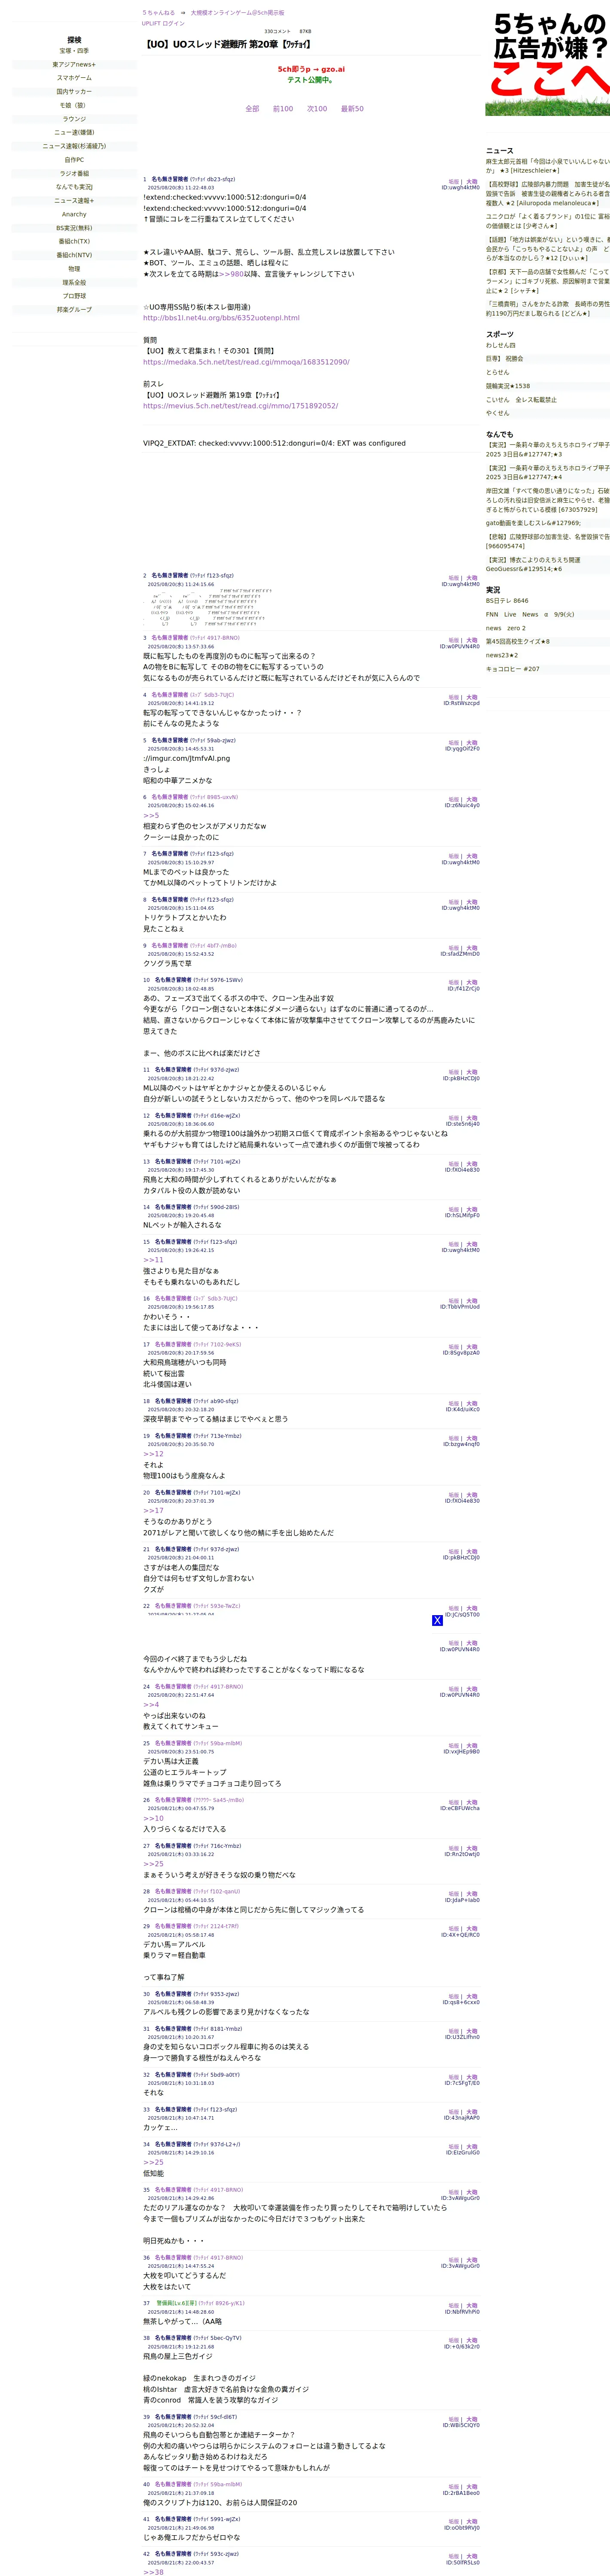The height and width of the screenshot is (2576, 610).
Task: Open Anarchy board in sidebar
Action: tap(74, 214)
